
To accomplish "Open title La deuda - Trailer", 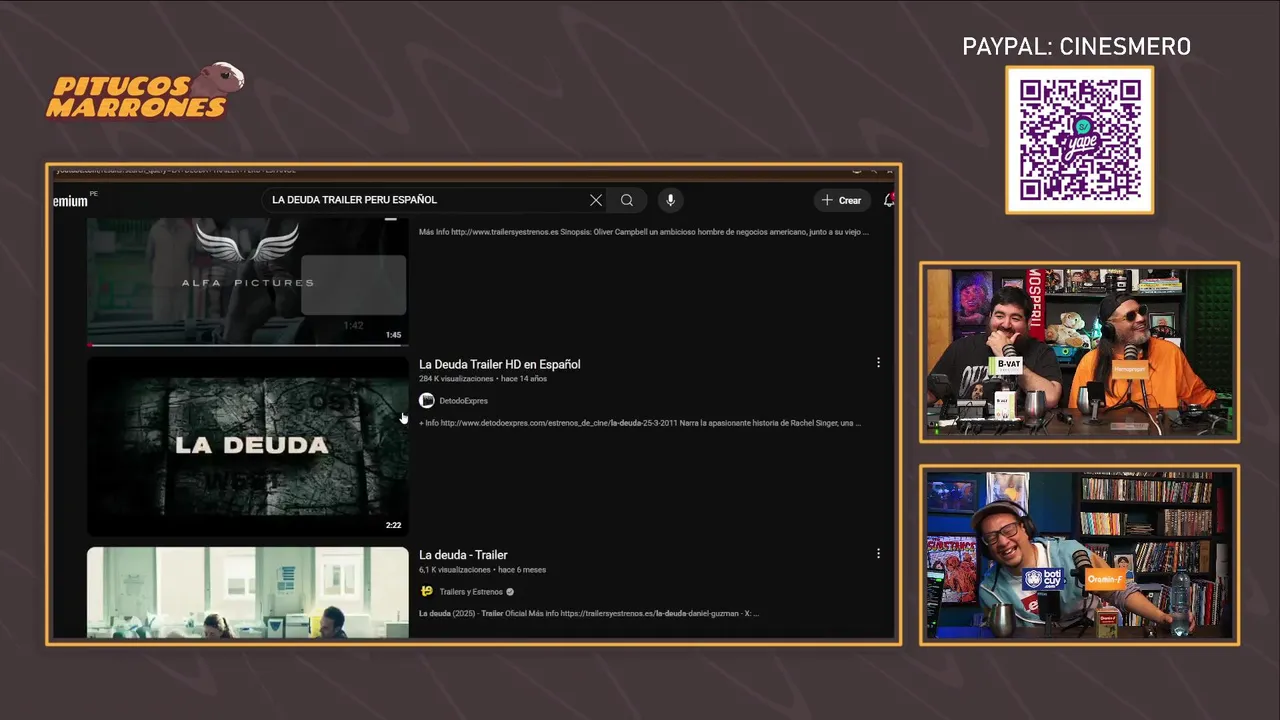I will 463,555.
